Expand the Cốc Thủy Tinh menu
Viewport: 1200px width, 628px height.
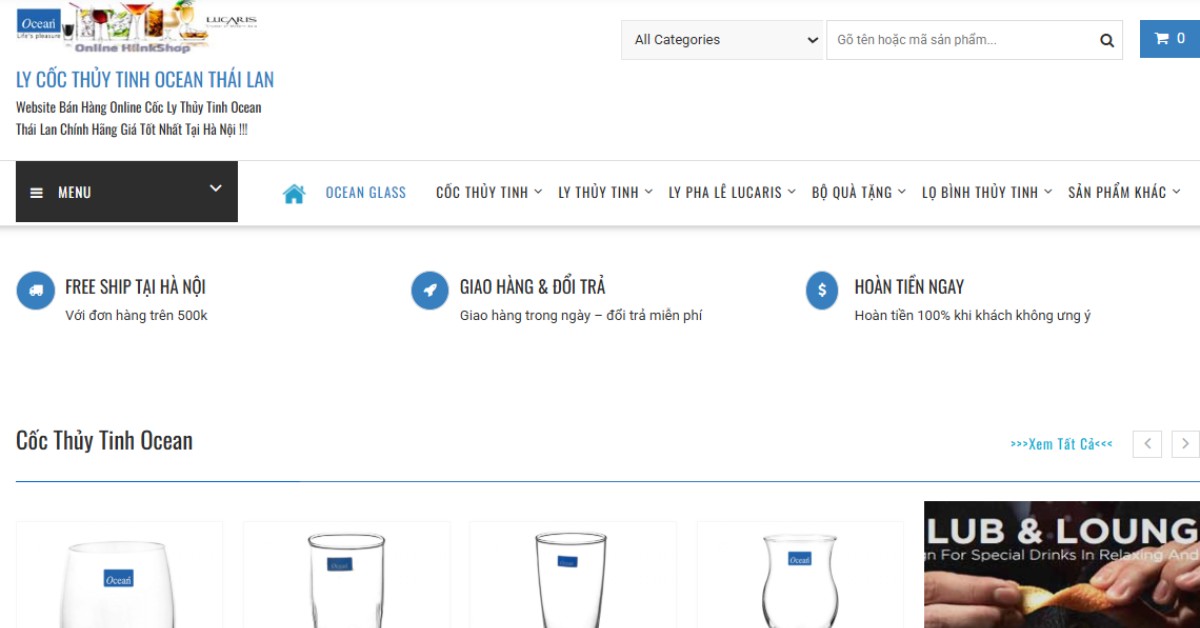pyautogui.click(x=488, y=192)
